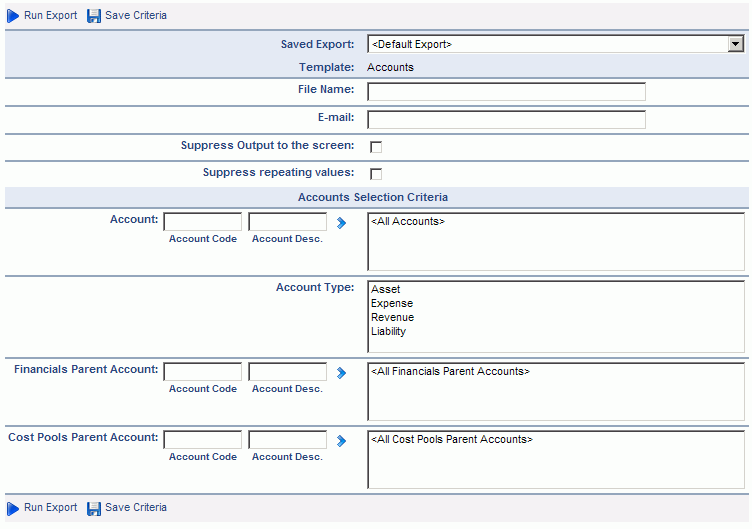Click the blue arrow for Cost Pools Parent Account
752x529 pixels.
341,441
